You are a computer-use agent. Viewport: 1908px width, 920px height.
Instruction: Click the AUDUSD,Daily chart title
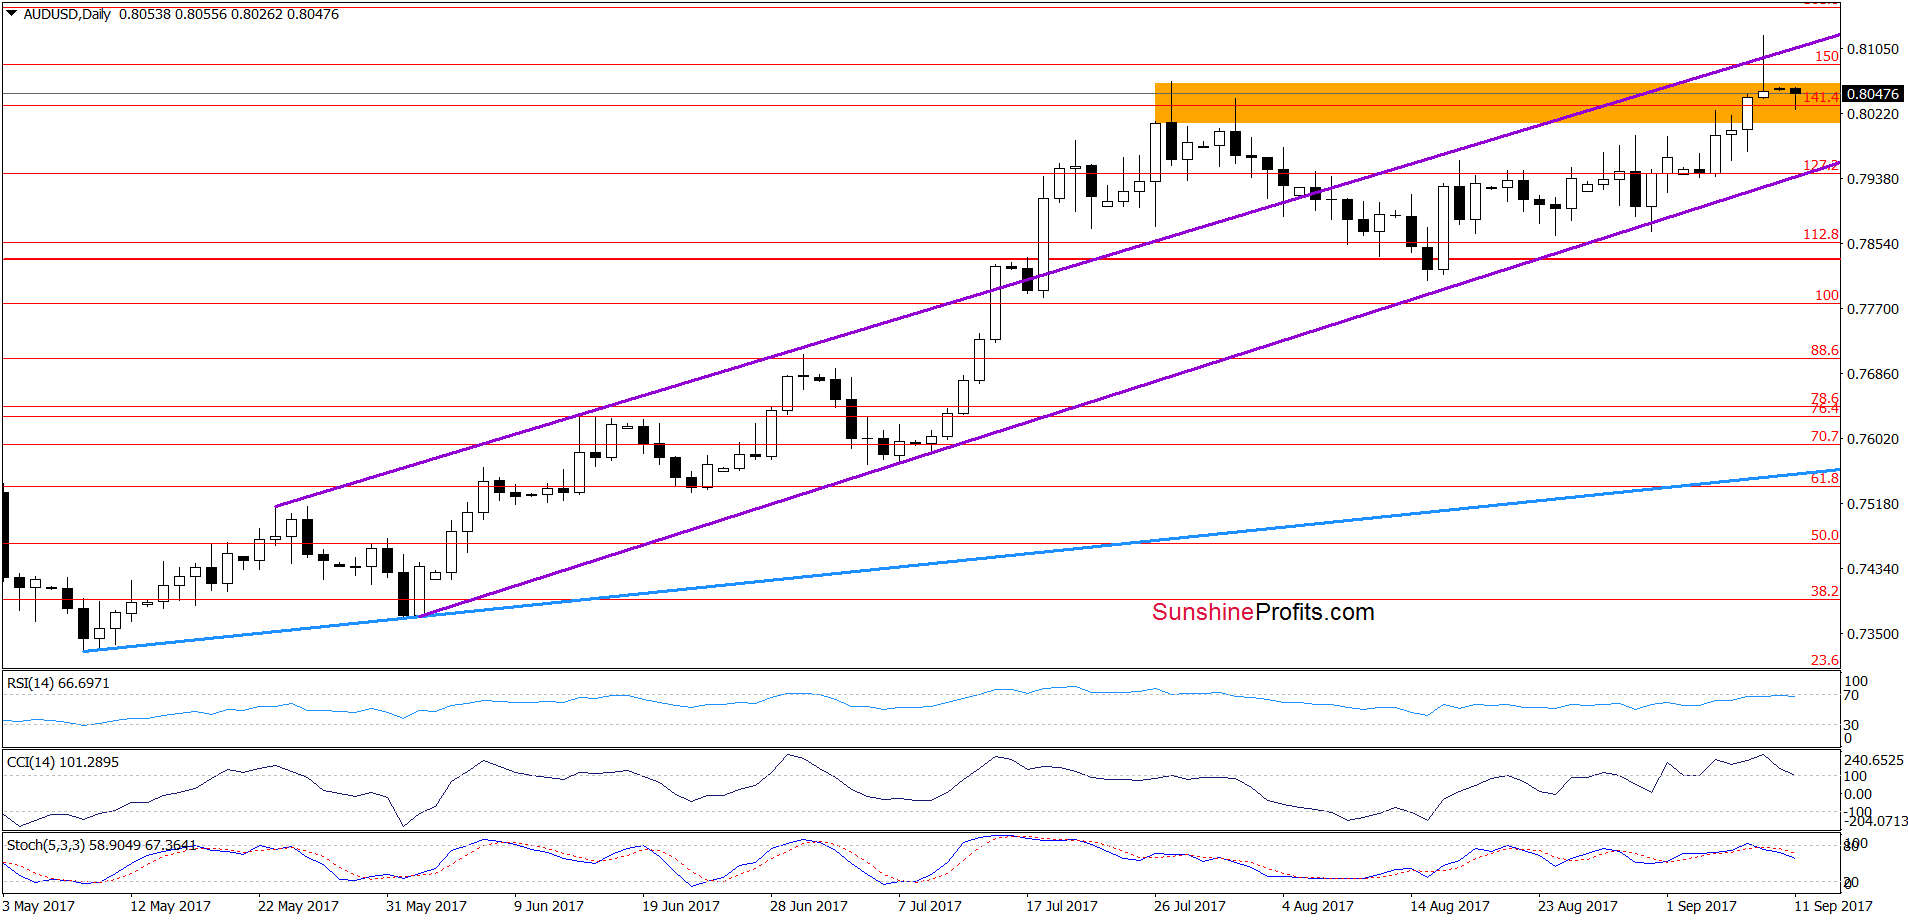(x=67, y=14)
